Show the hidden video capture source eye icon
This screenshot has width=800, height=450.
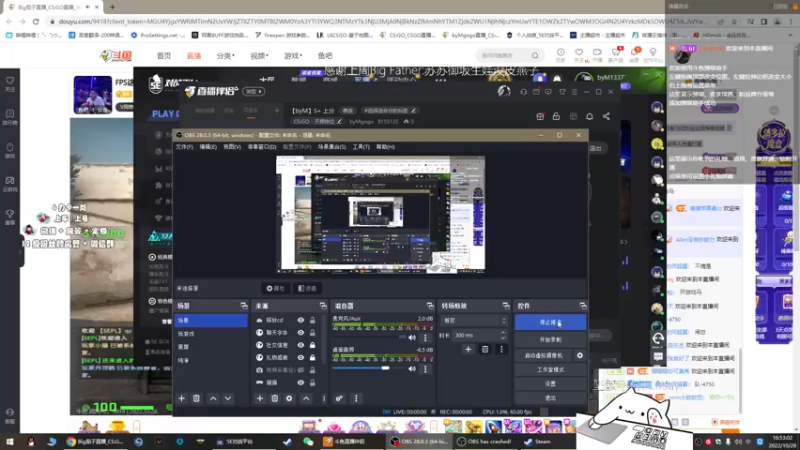point(301,370)
